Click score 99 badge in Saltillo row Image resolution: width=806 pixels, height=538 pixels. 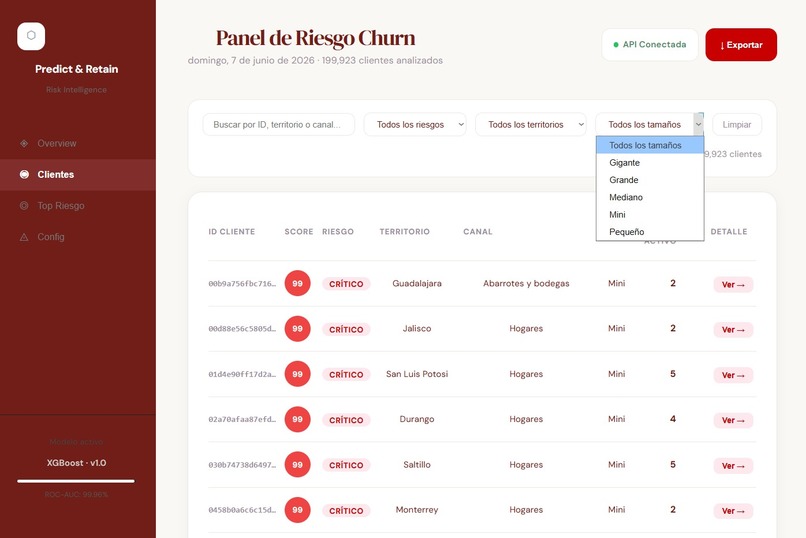tap(297, 465)
